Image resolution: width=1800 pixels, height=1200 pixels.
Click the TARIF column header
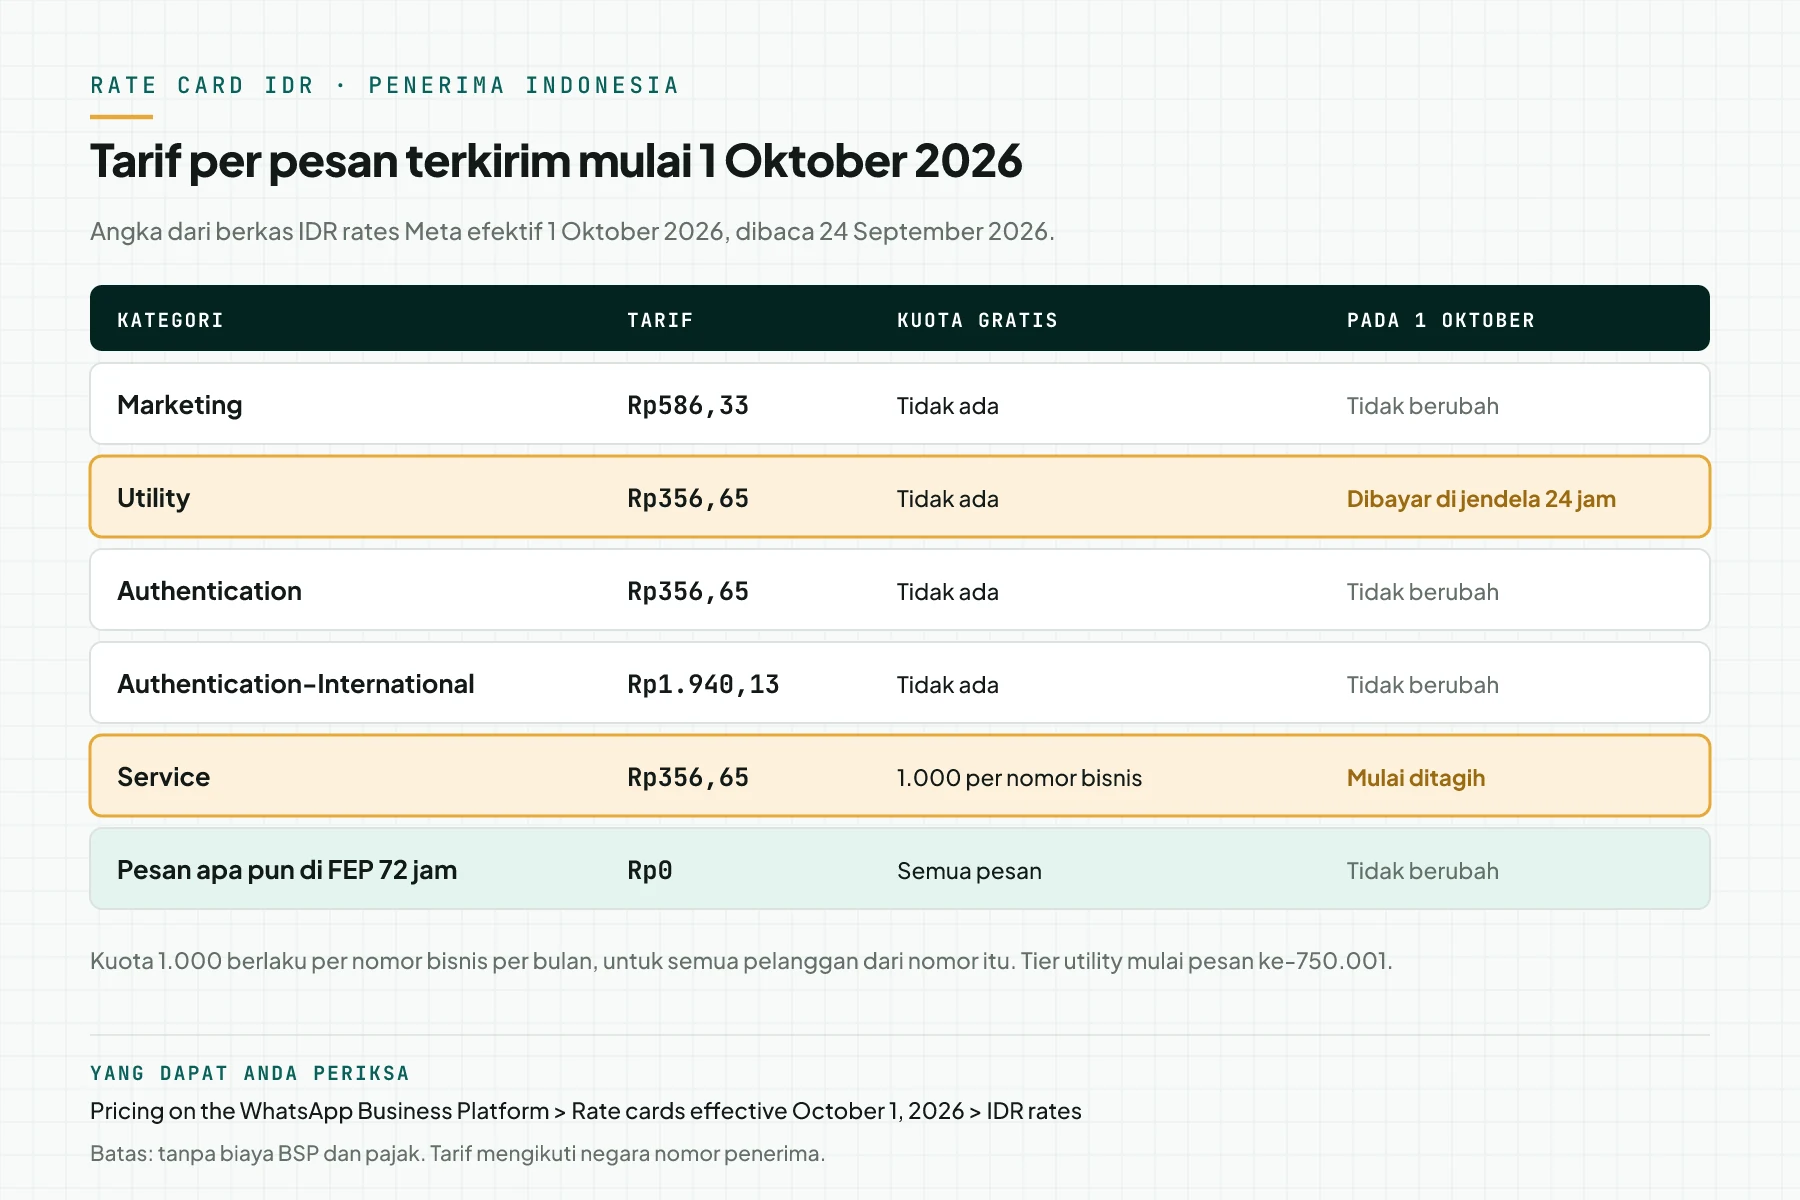pos(660,320)
